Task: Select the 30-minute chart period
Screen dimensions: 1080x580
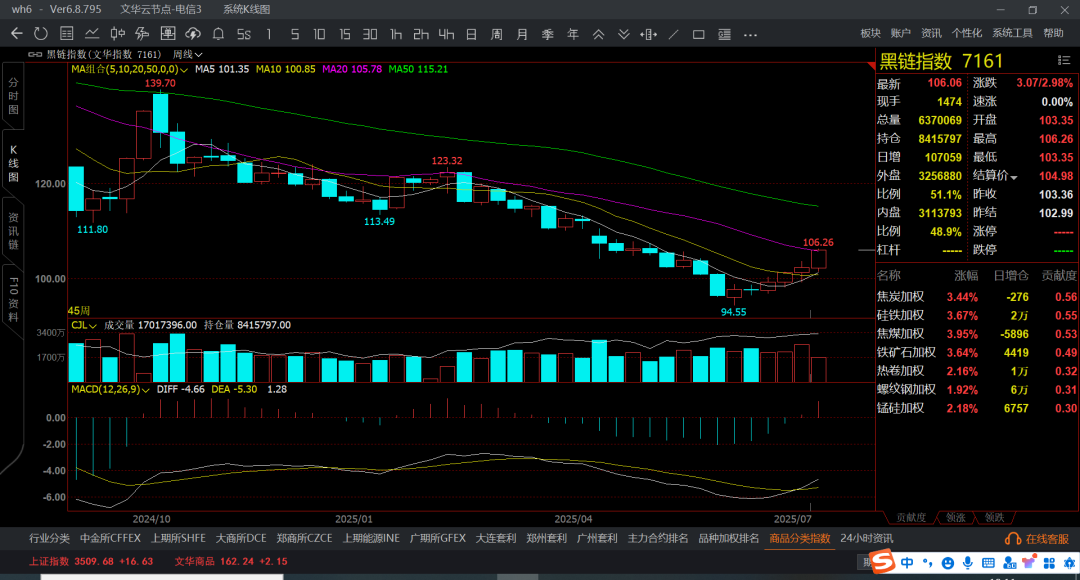Action: point(370,34)
